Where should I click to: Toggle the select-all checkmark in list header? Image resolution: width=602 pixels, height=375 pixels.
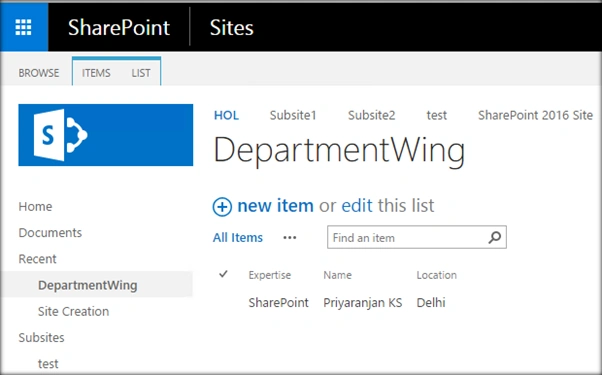click(x=223, y=274)
